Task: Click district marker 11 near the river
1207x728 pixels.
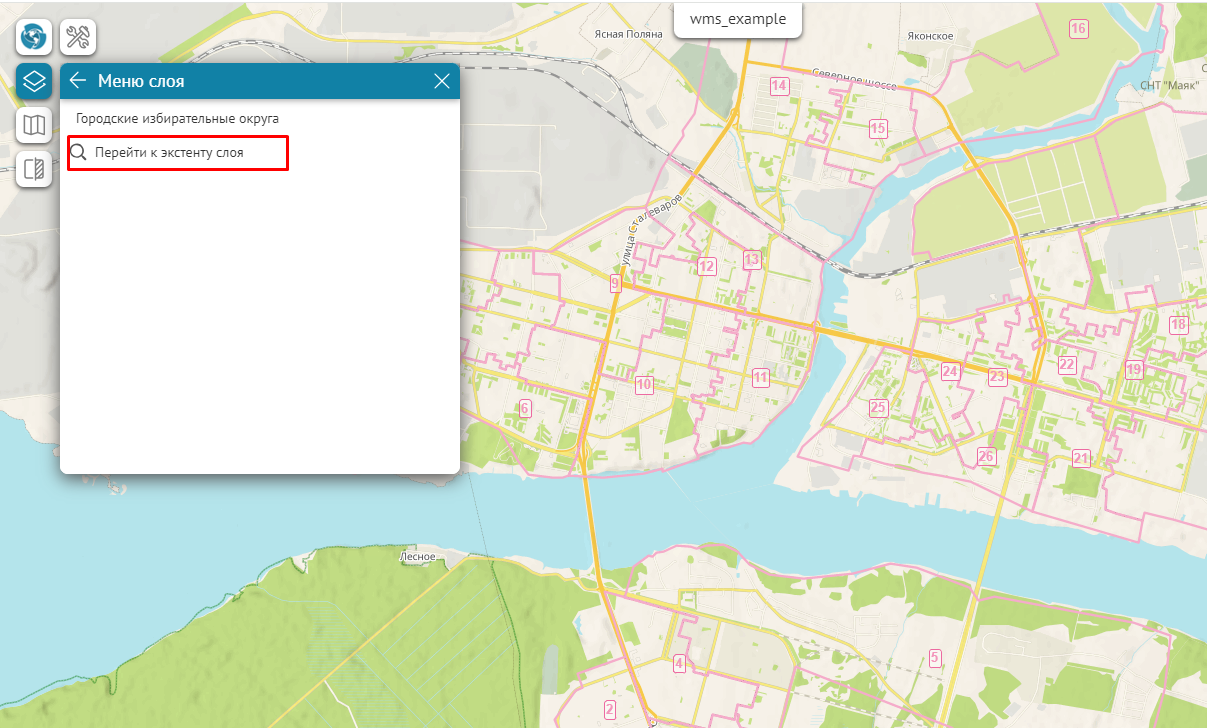Action: (x=761, y=377)
